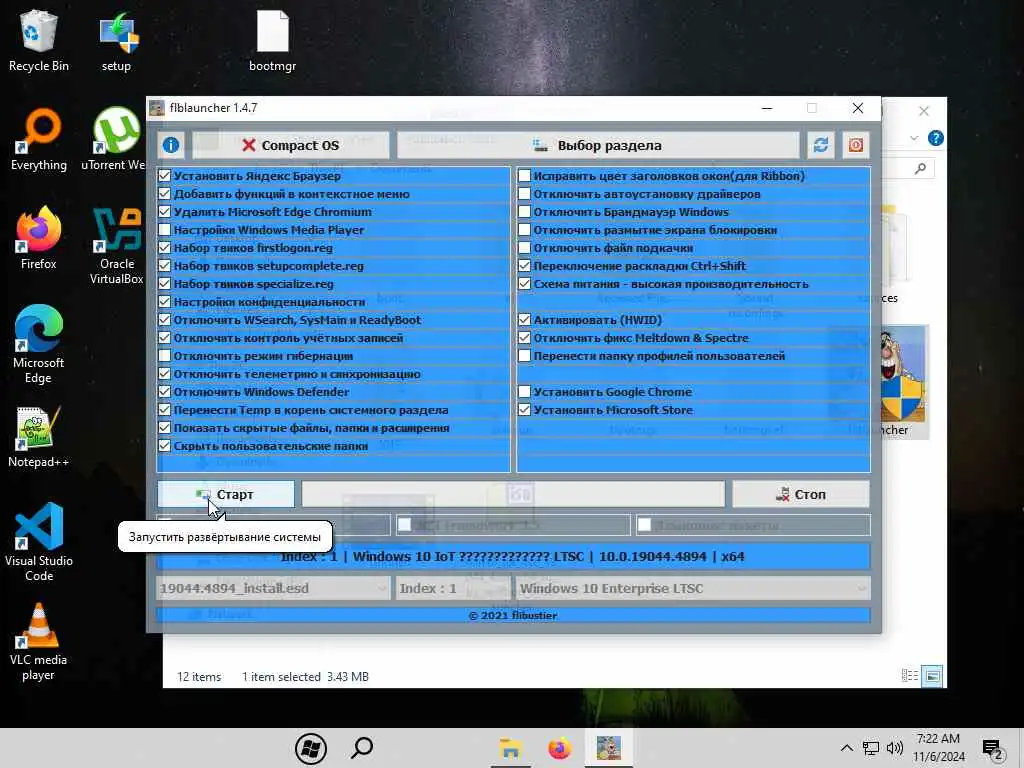1024x768 pixels.
Task: Uncheck Отключить Windows Defender
Action: point(165,392)
